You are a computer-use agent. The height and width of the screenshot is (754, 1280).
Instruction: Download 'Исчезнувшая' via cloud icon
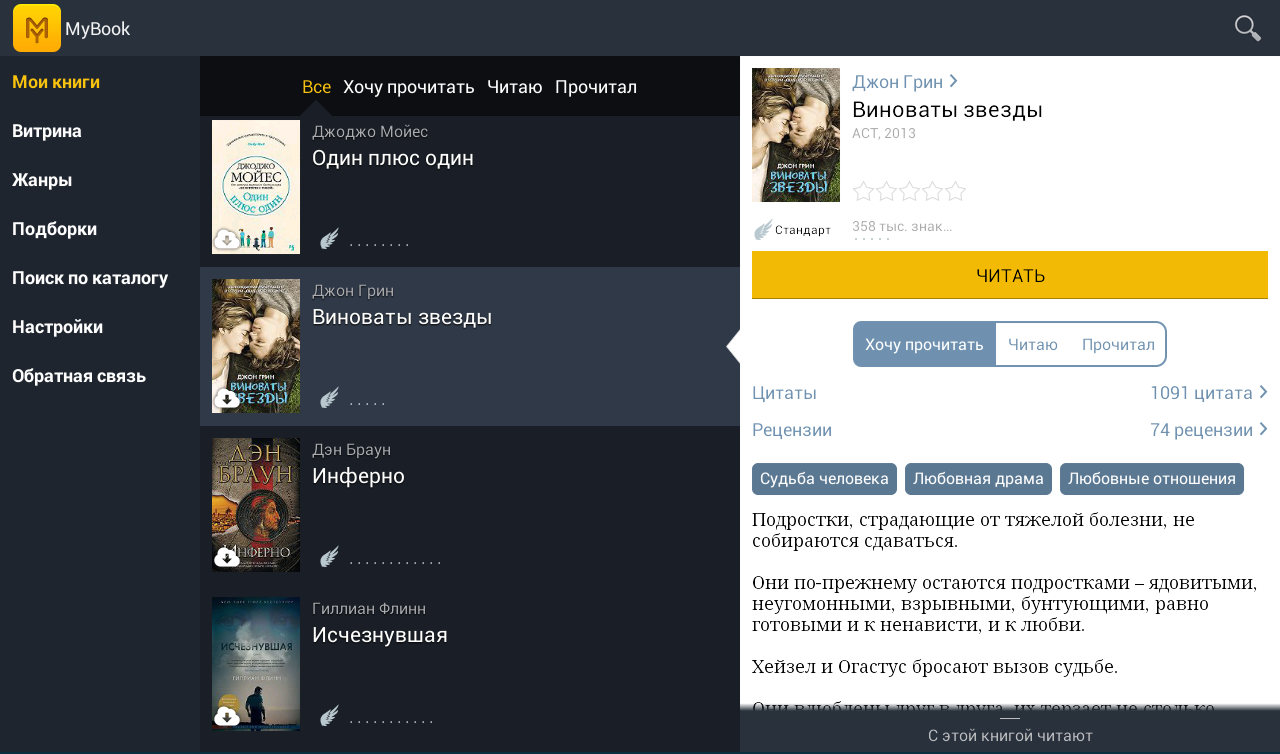click(227, 716)
